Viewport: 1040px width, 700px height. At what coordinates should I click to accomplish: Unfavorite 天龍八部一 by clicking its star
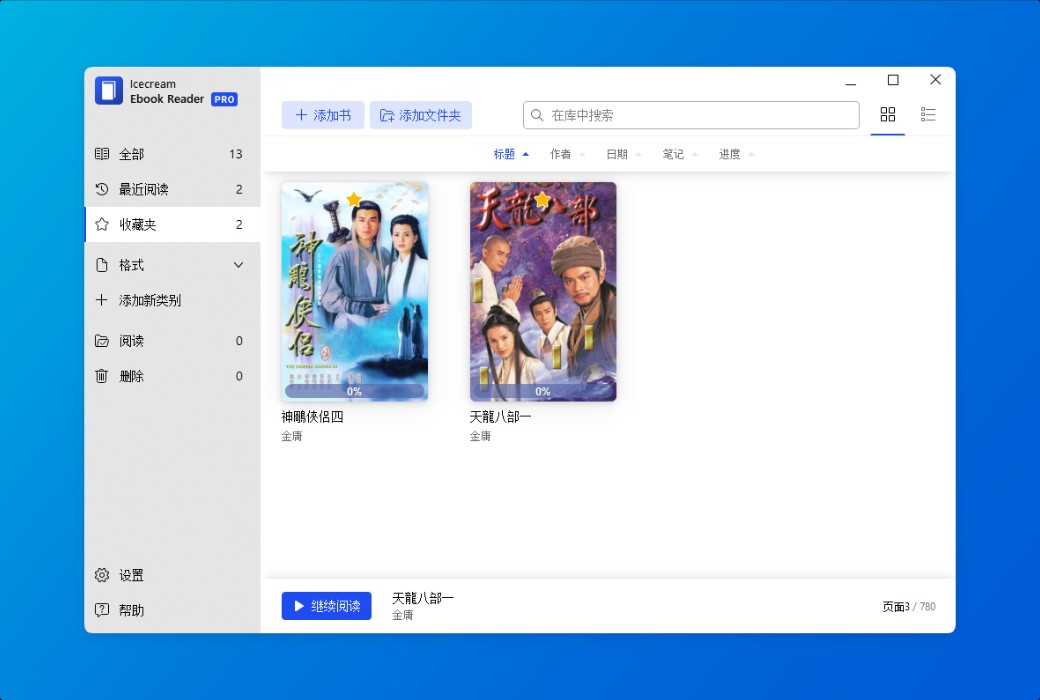tap(541, 200)
